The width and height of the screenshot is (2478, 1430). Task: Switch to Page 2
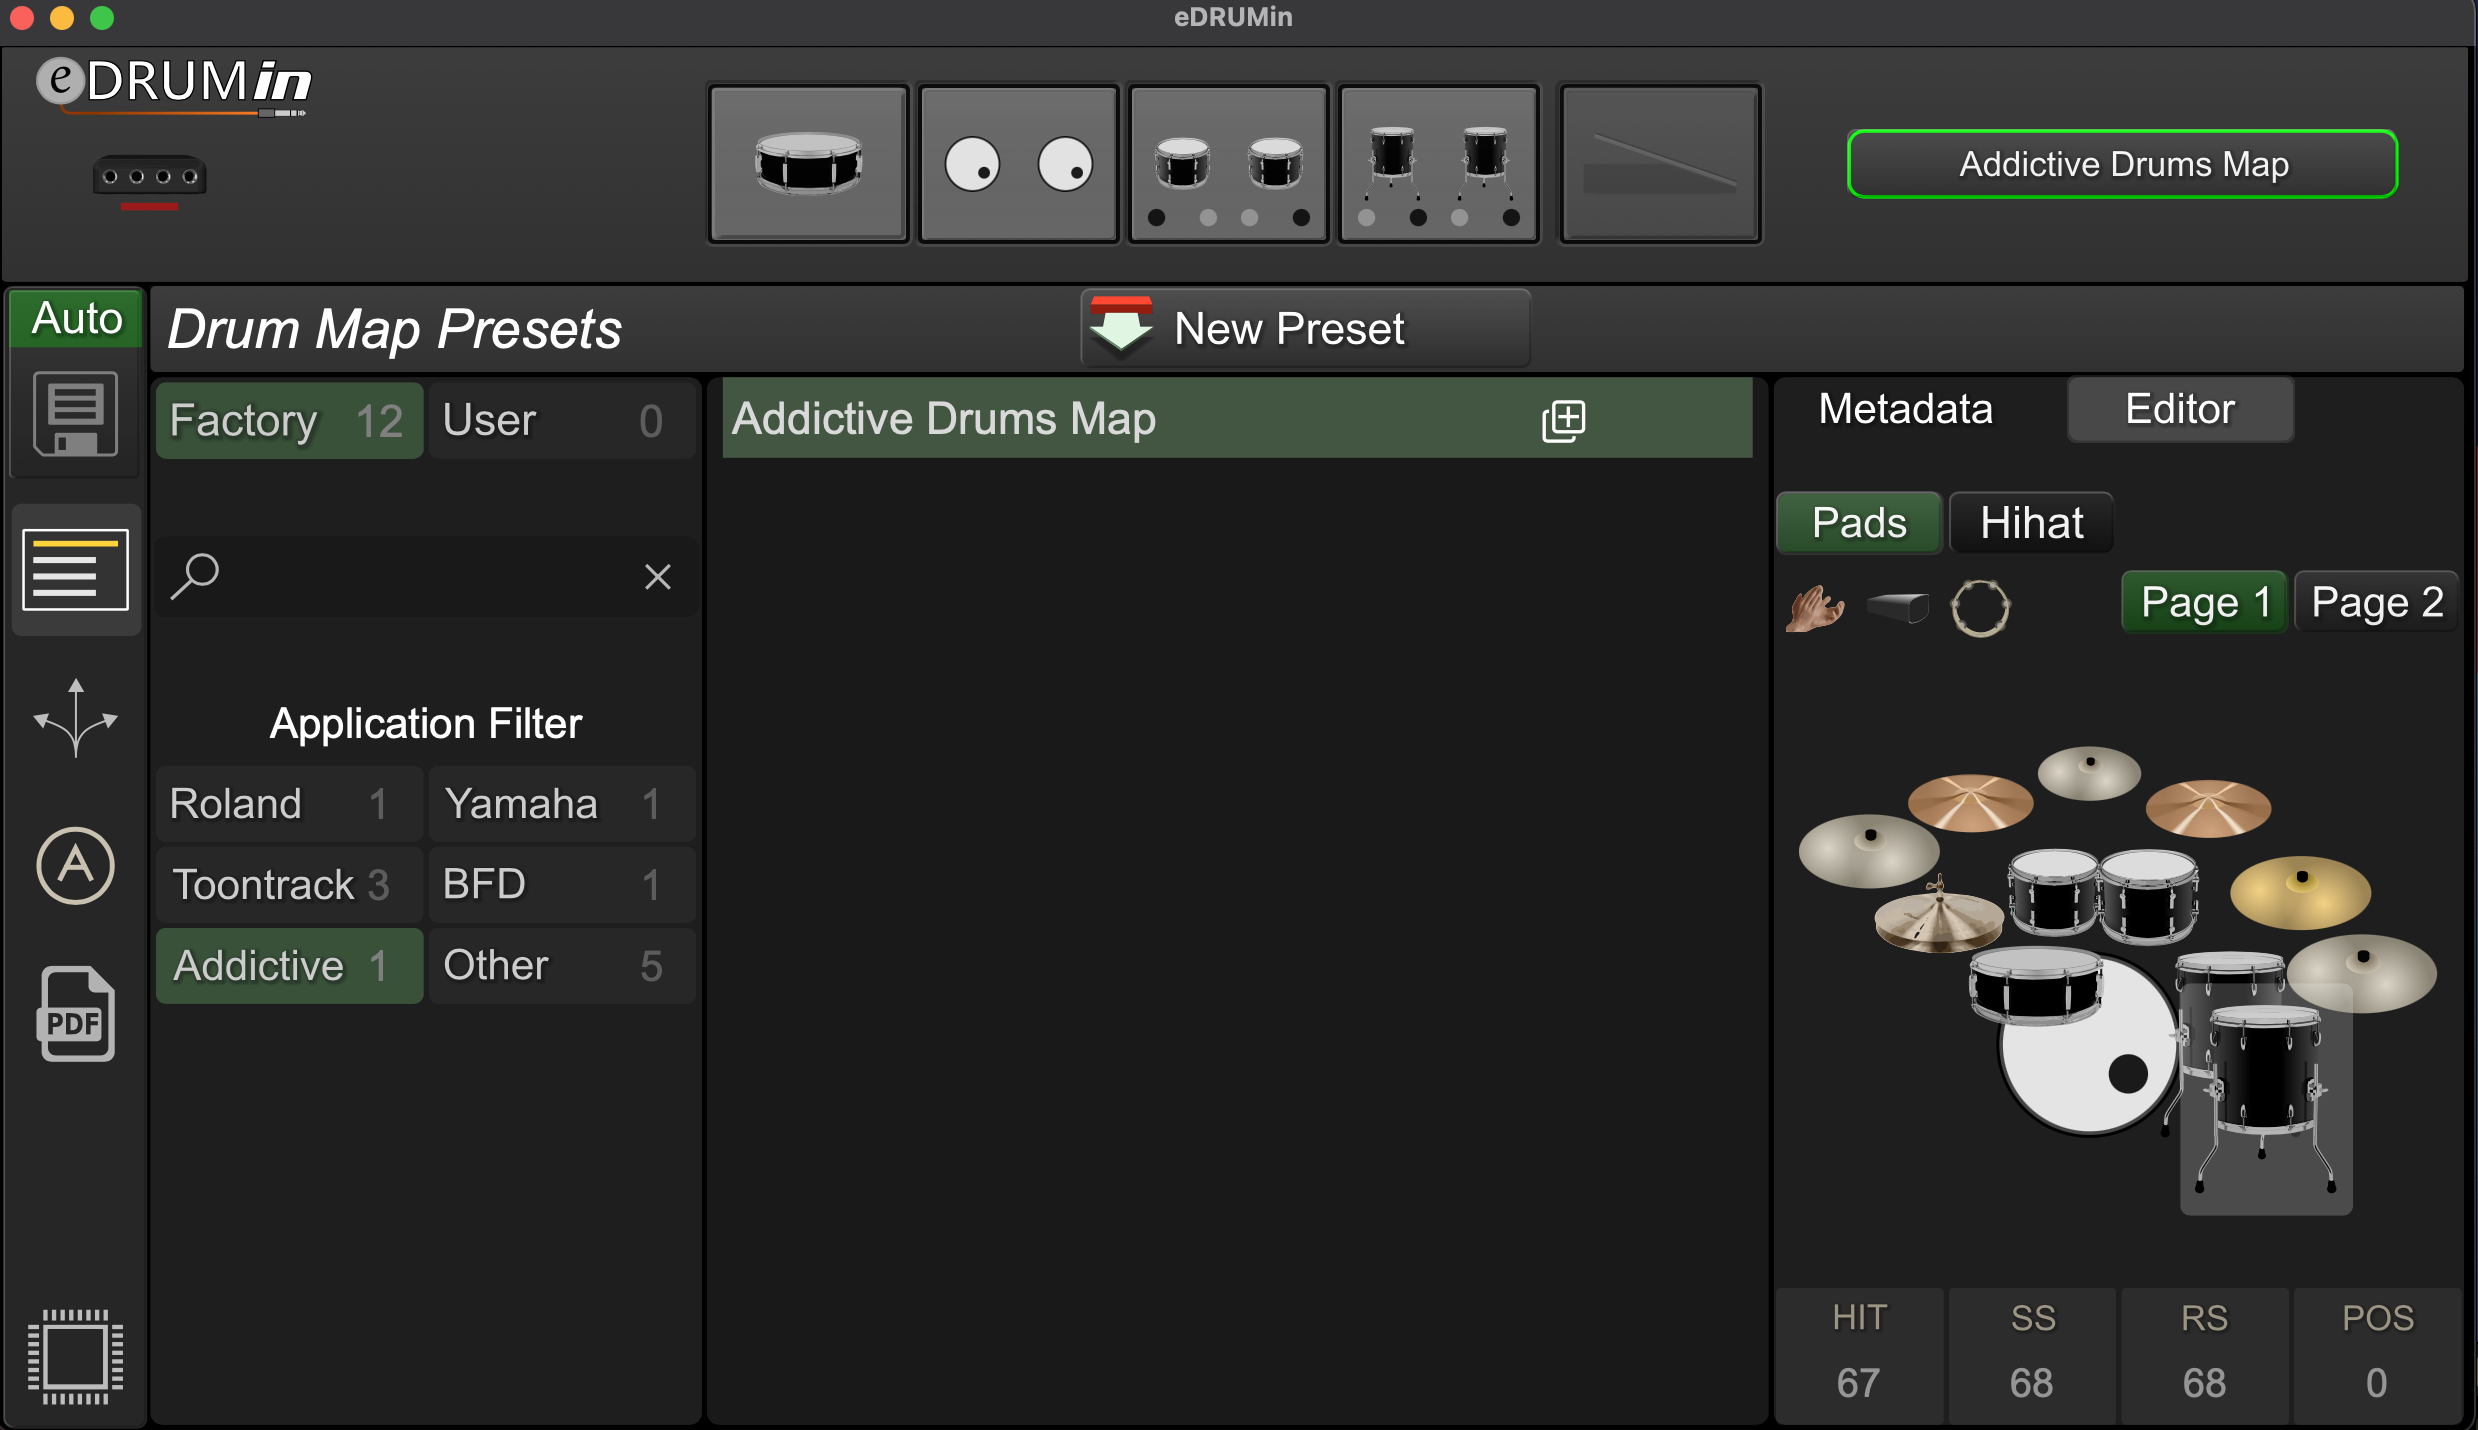point(2377,602)
